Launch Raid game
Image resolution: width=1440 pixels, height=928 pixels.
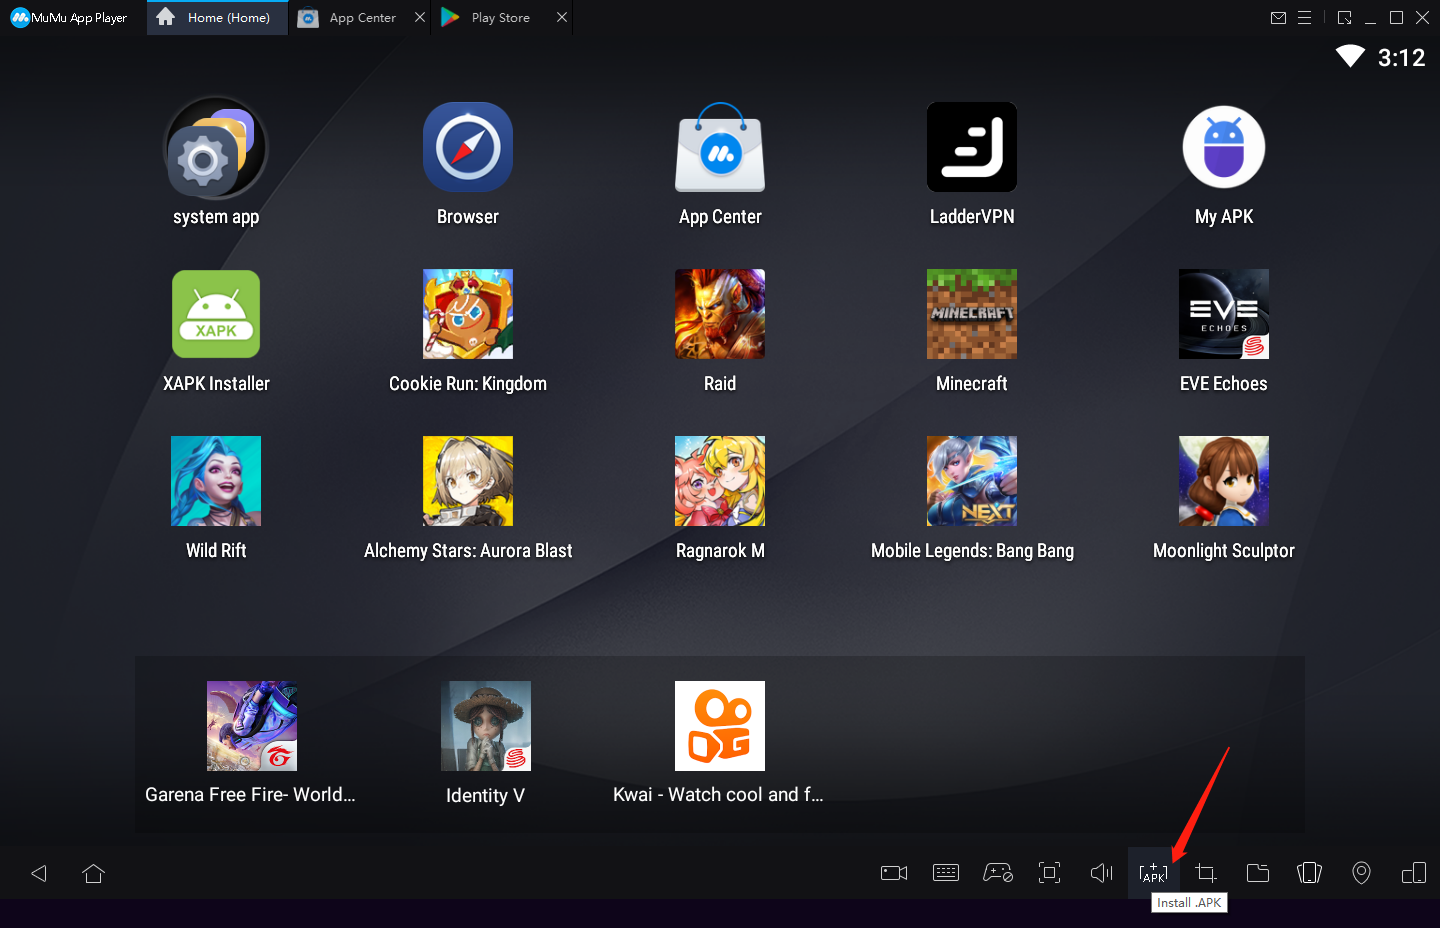720,314
